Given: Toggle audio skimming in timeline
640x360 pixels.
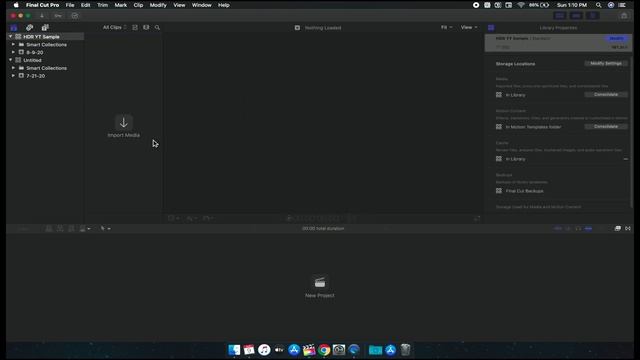Looking at the screenshot, I should pyautogui.click(x=568, y=229).
